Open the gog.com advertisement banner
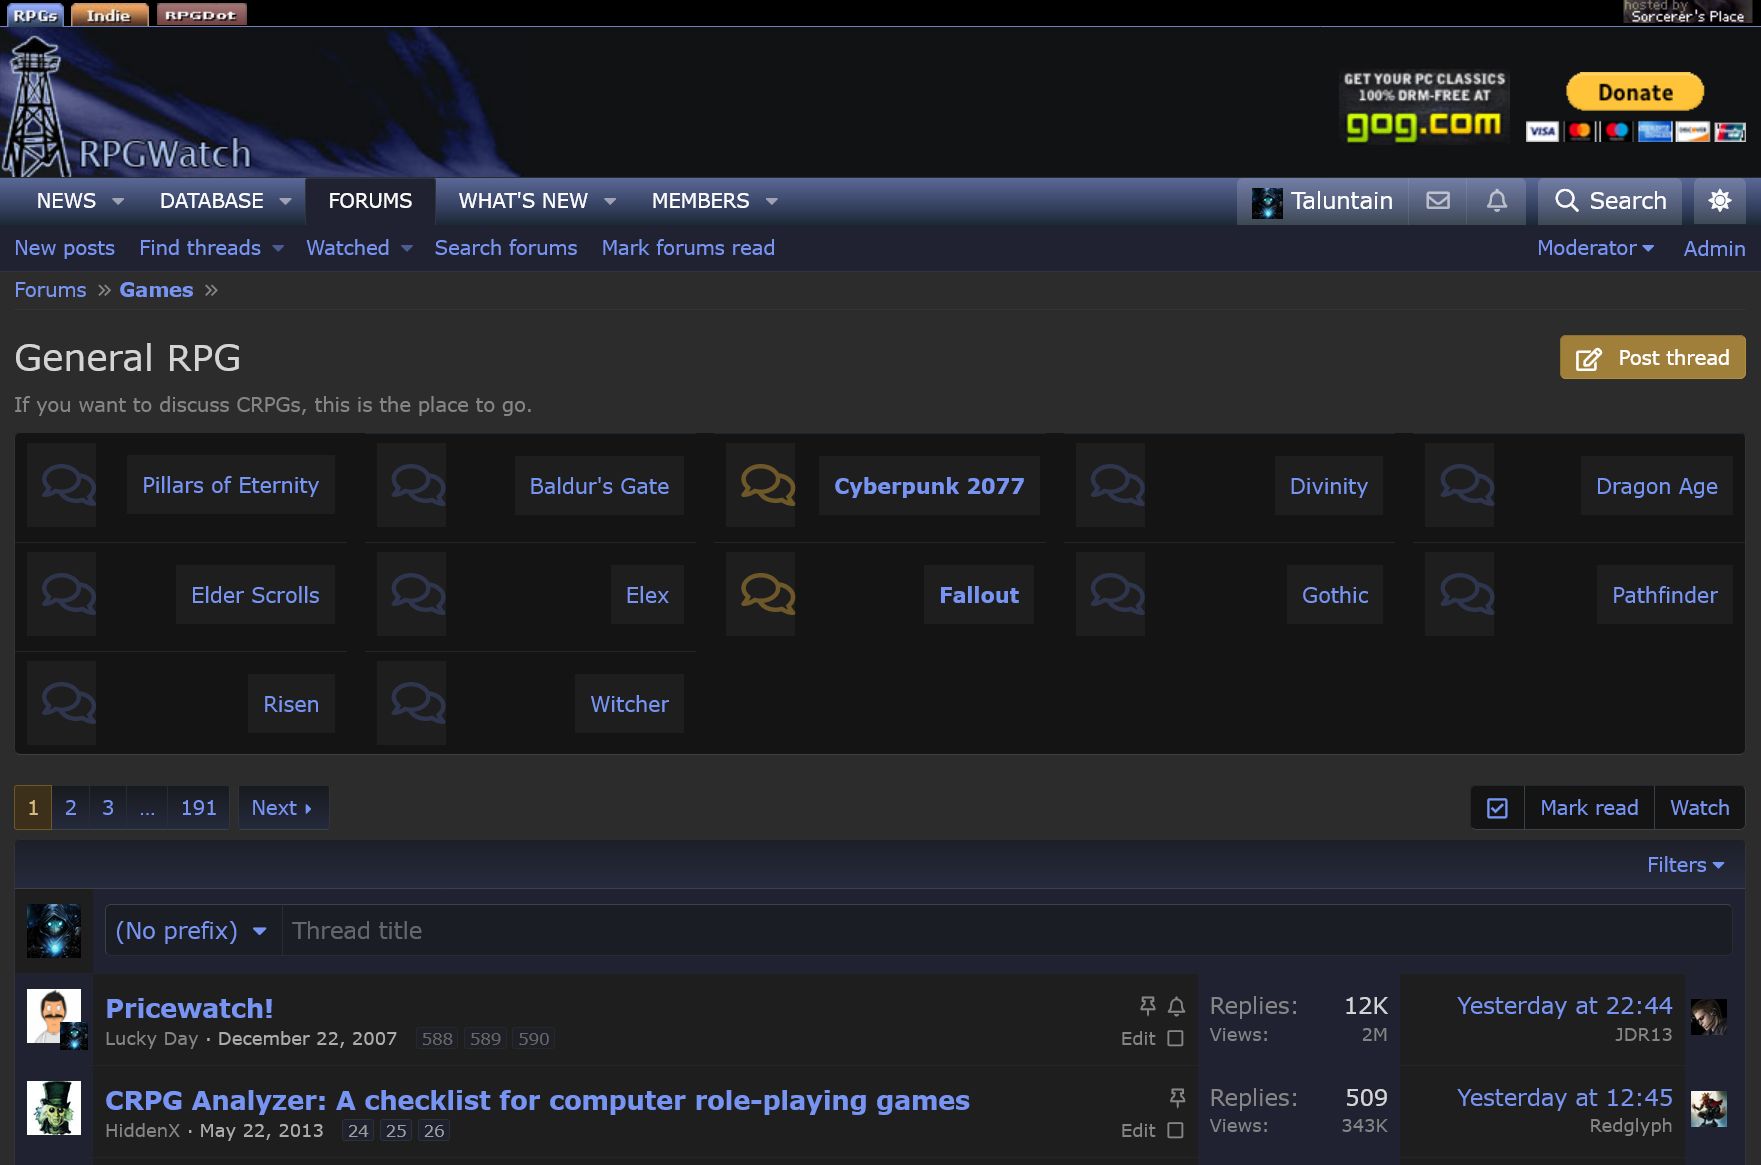Screen dimensions: 1761x1165 tap(1424, 106)
